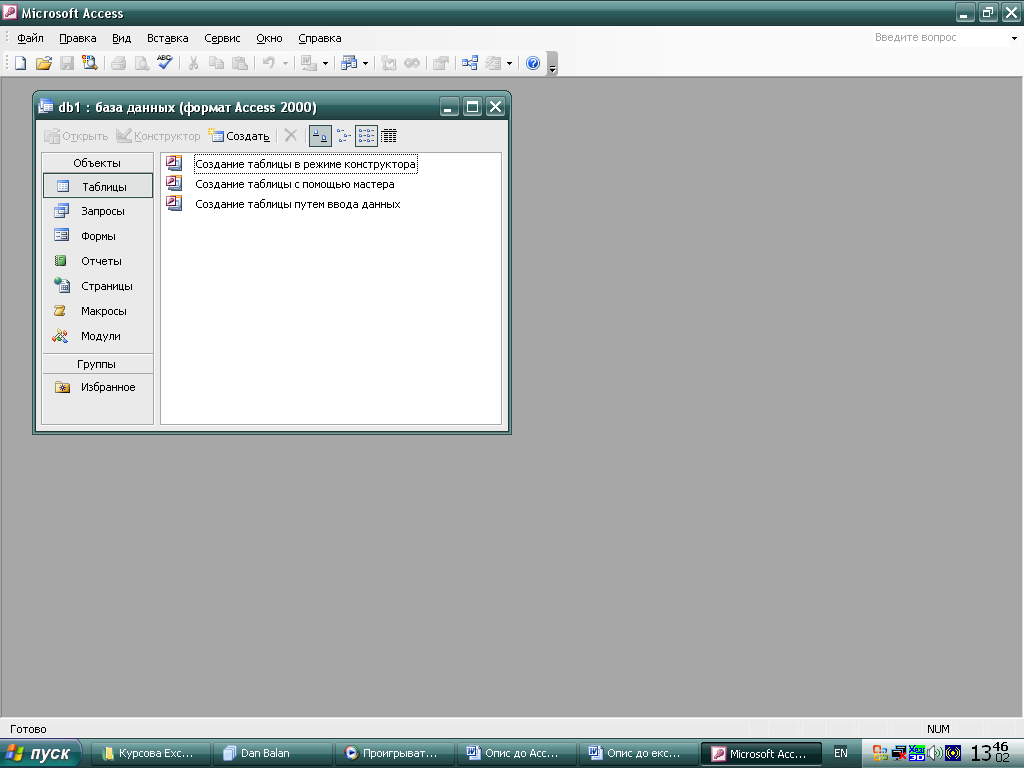Expand the Office Links dropdown arrow
This screenshot has width=1024, height=768.
325,63
